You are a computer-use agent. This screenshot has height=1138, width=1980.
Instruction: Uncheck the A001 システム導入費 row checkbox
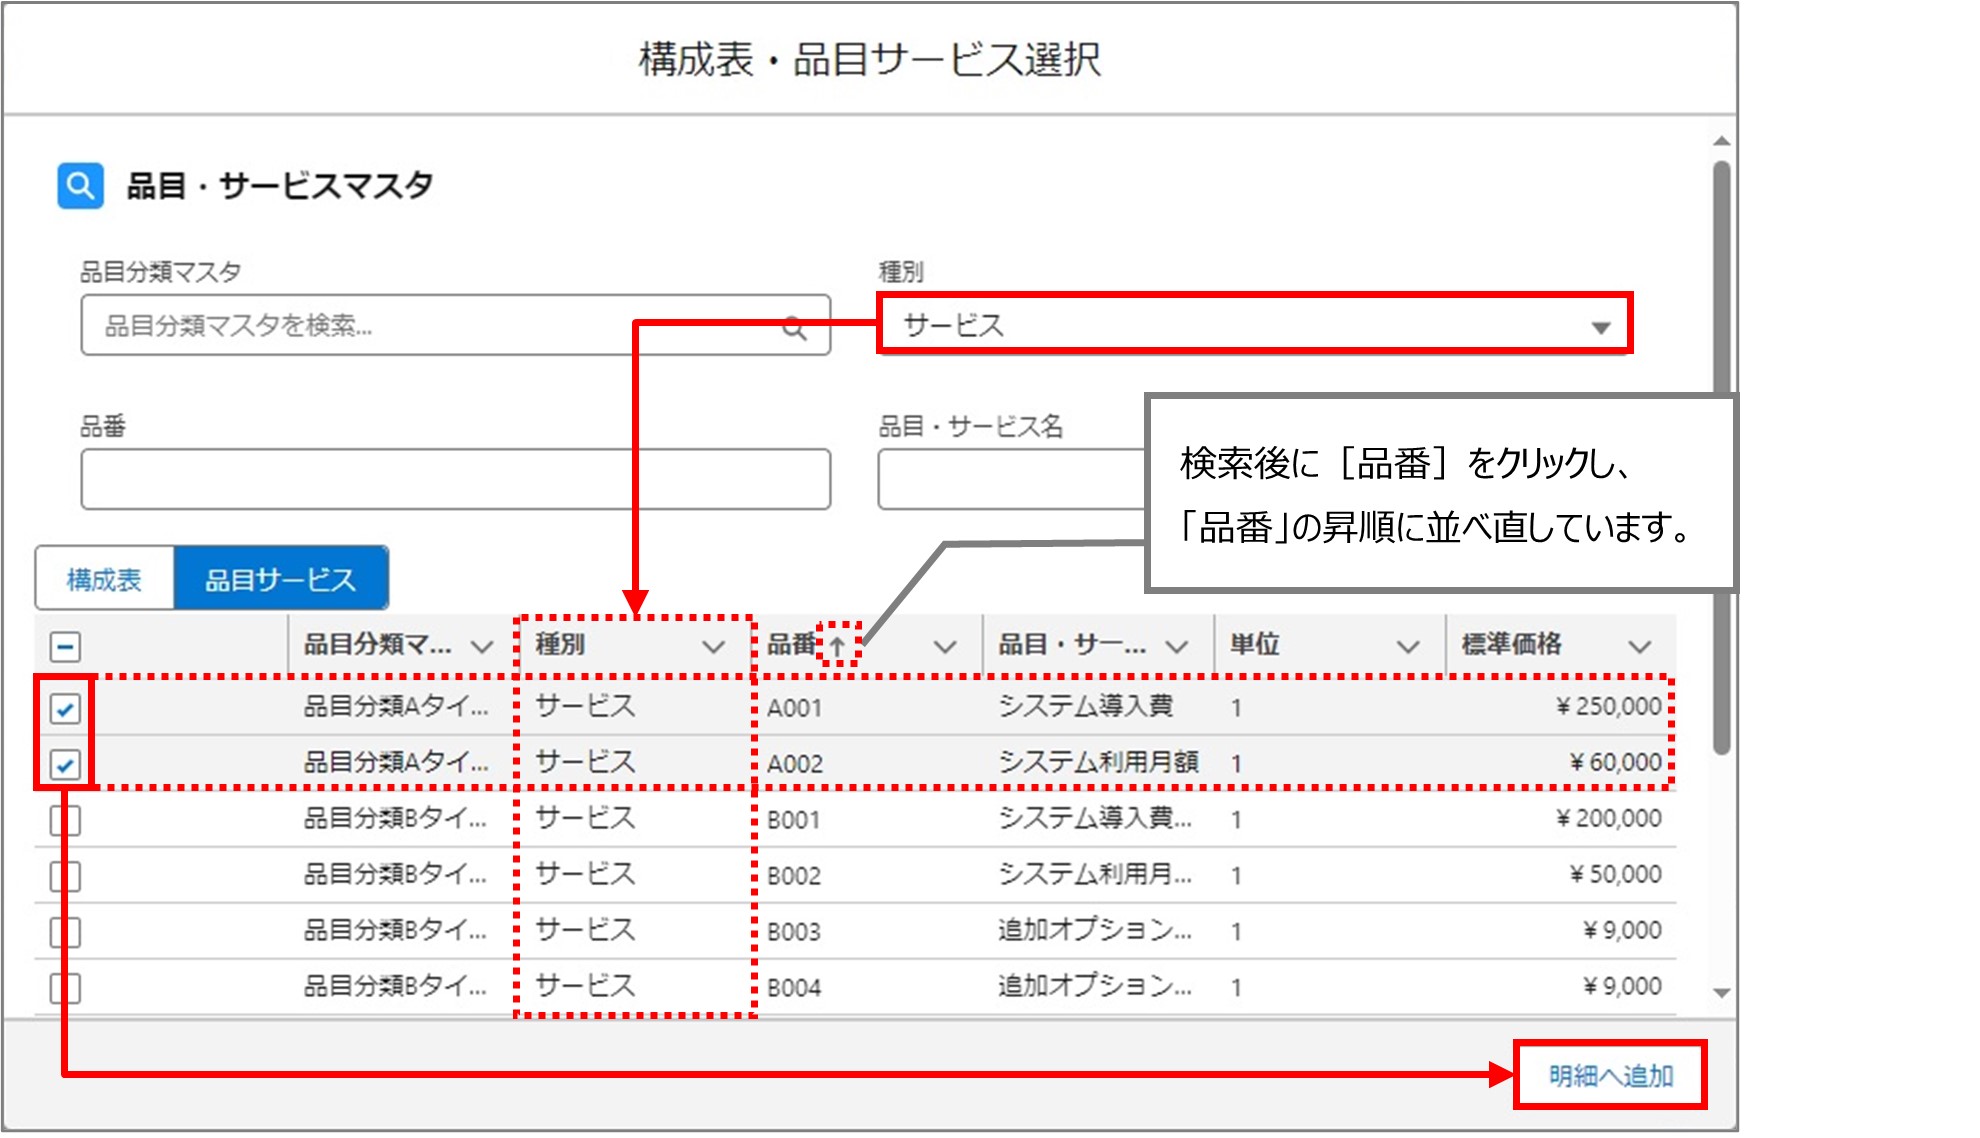coord(66,708)
